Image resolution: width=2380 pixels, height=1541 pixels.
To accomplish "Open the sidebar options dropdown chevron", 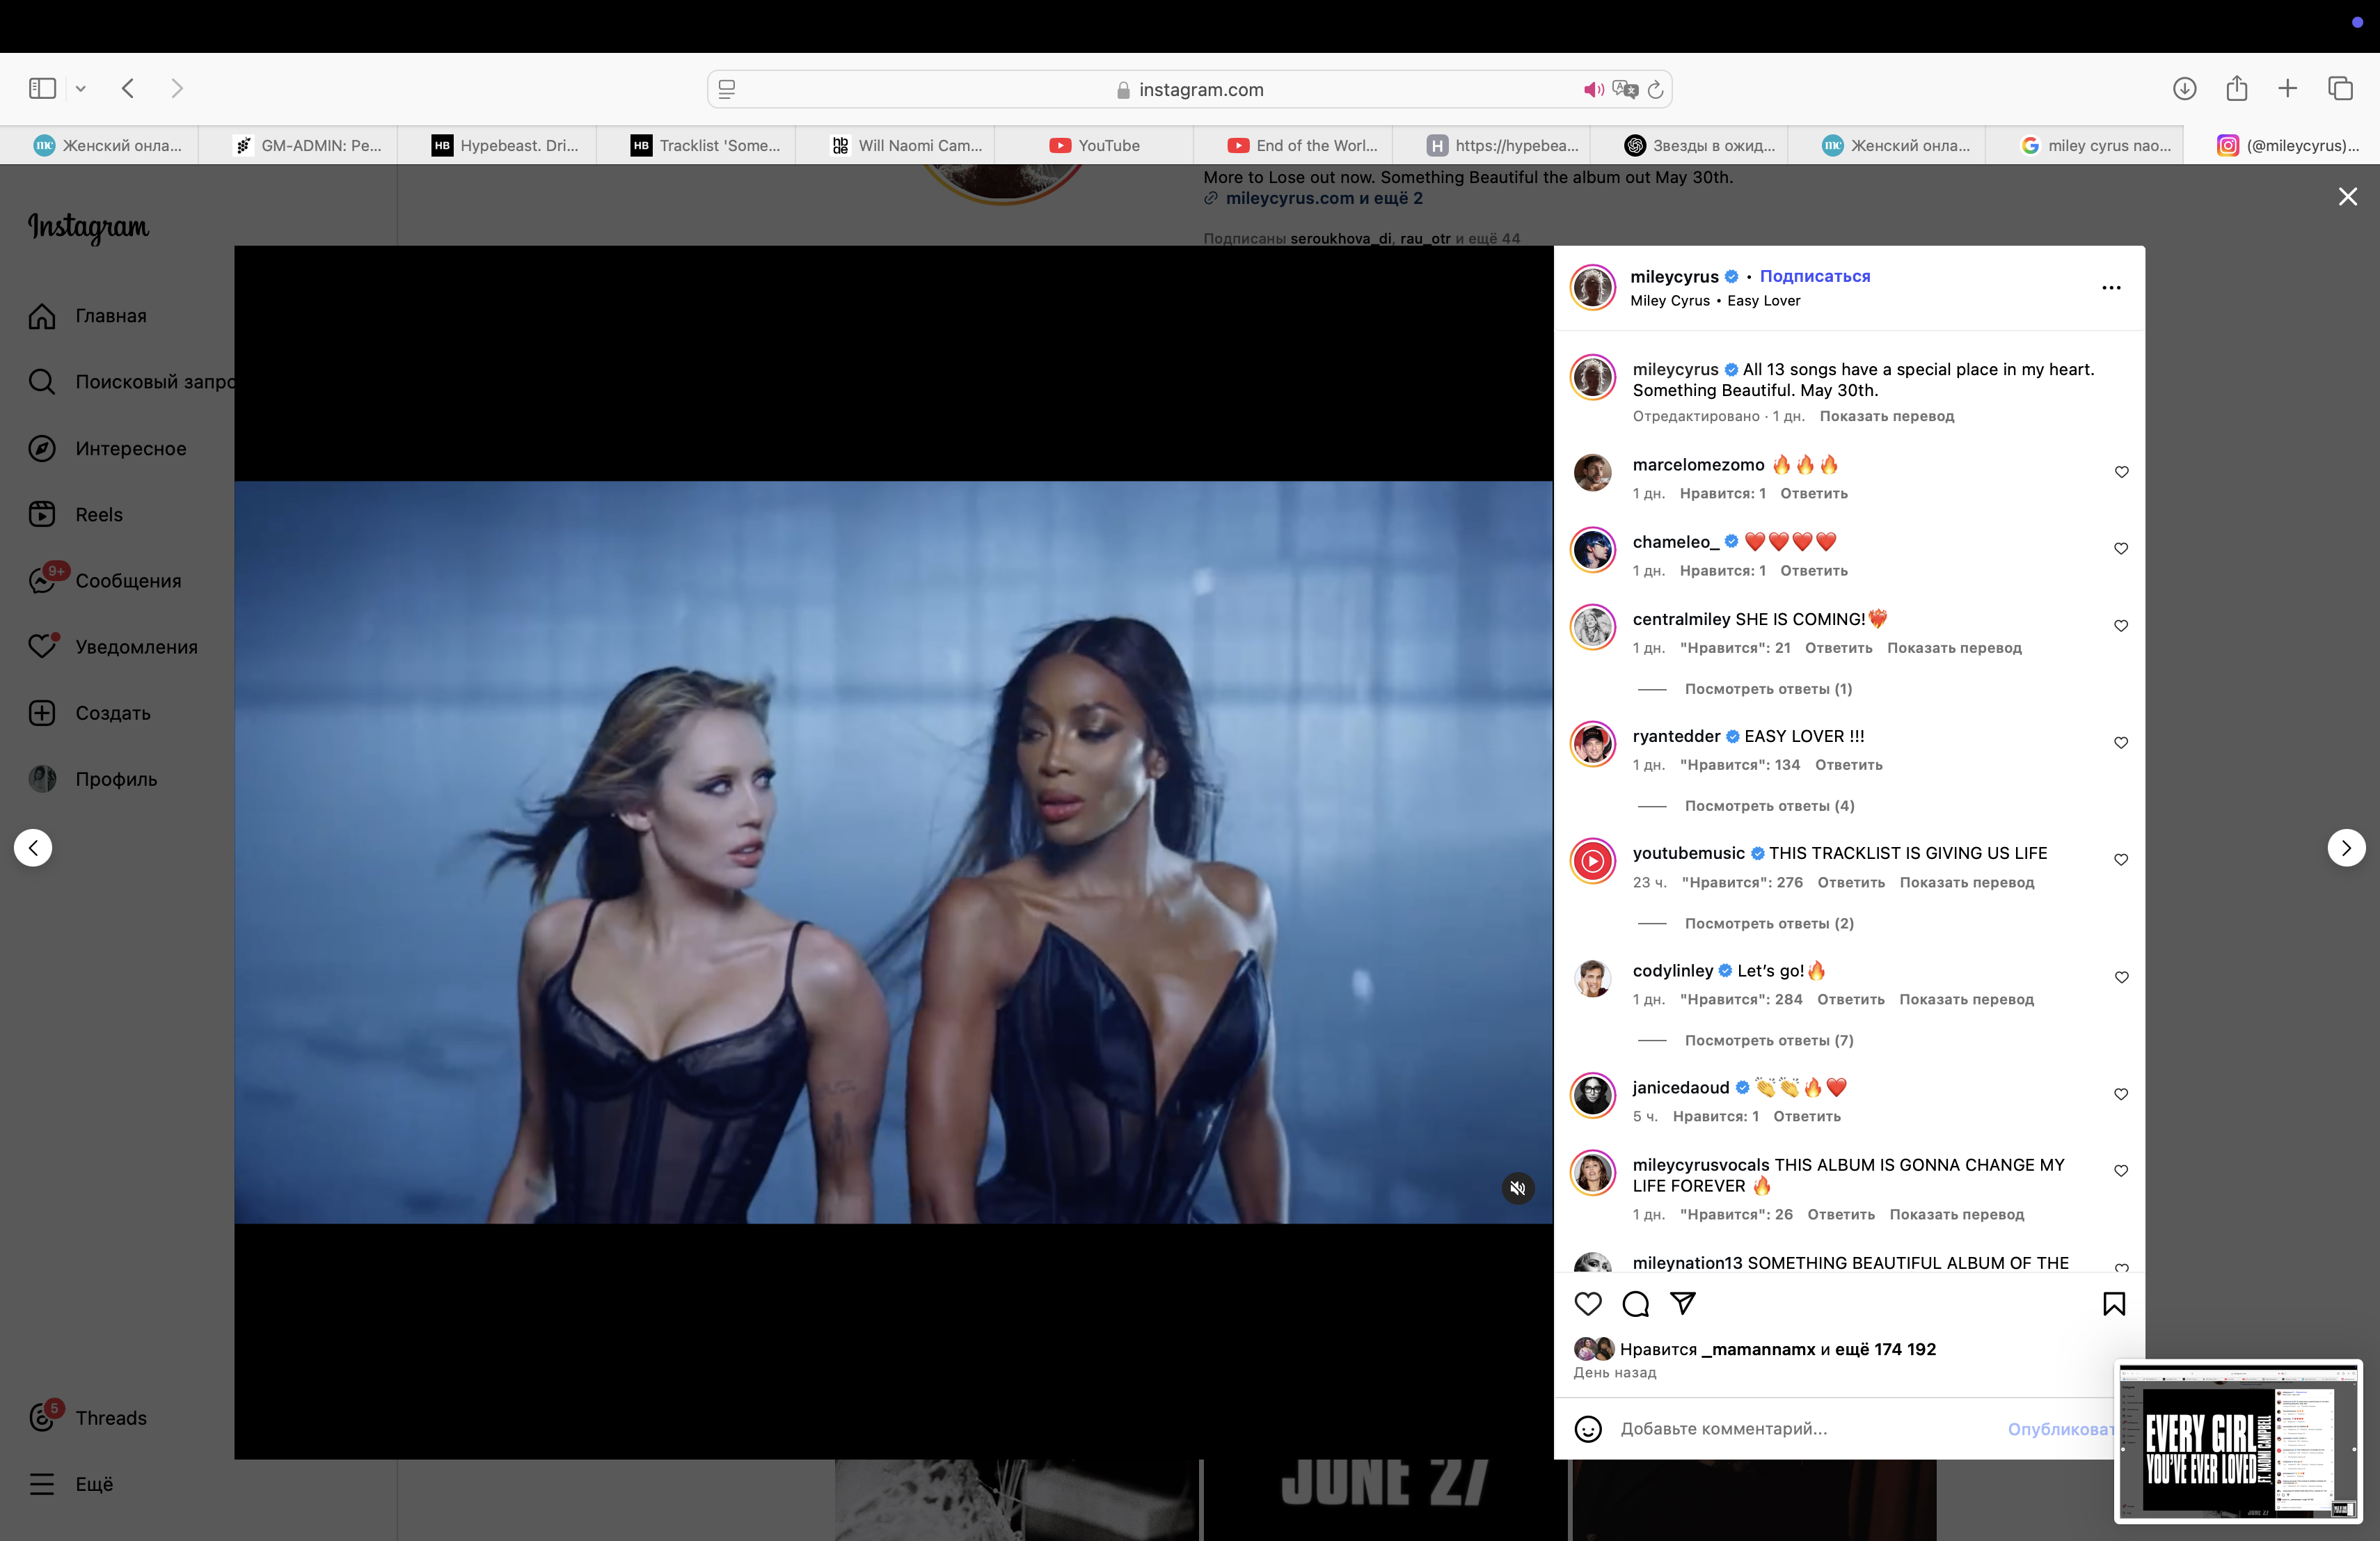I will pos(81,89).
